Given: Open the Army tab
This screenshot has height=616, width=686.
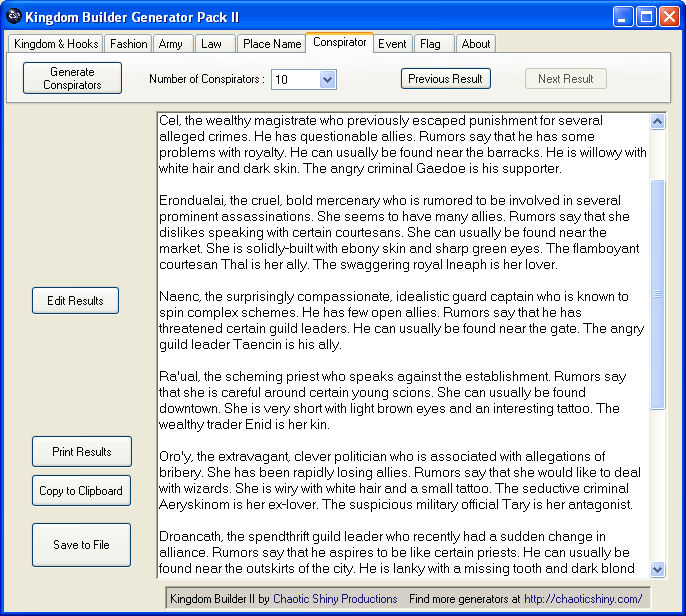Looking at the screenshot, I should [173, 44].
